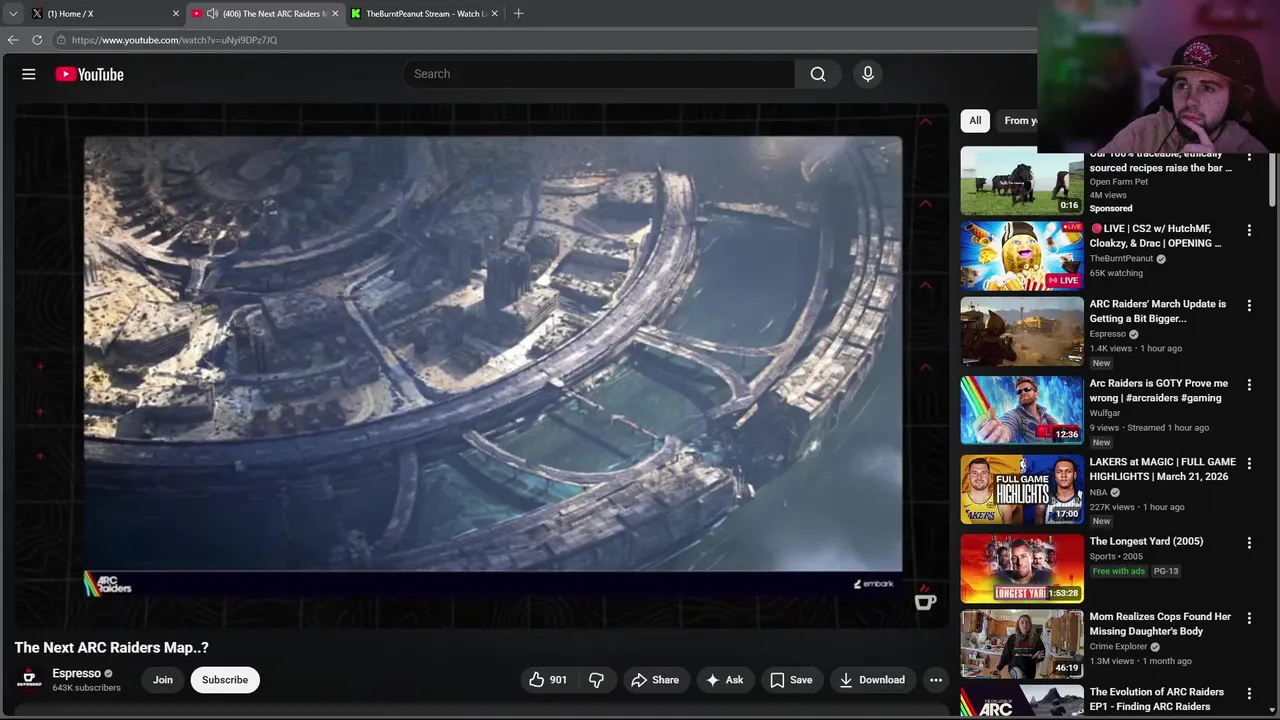The height and width of the screenshot is (720, 1280).
Task: Focus the YouTube search field
Action: pos(599,74)
